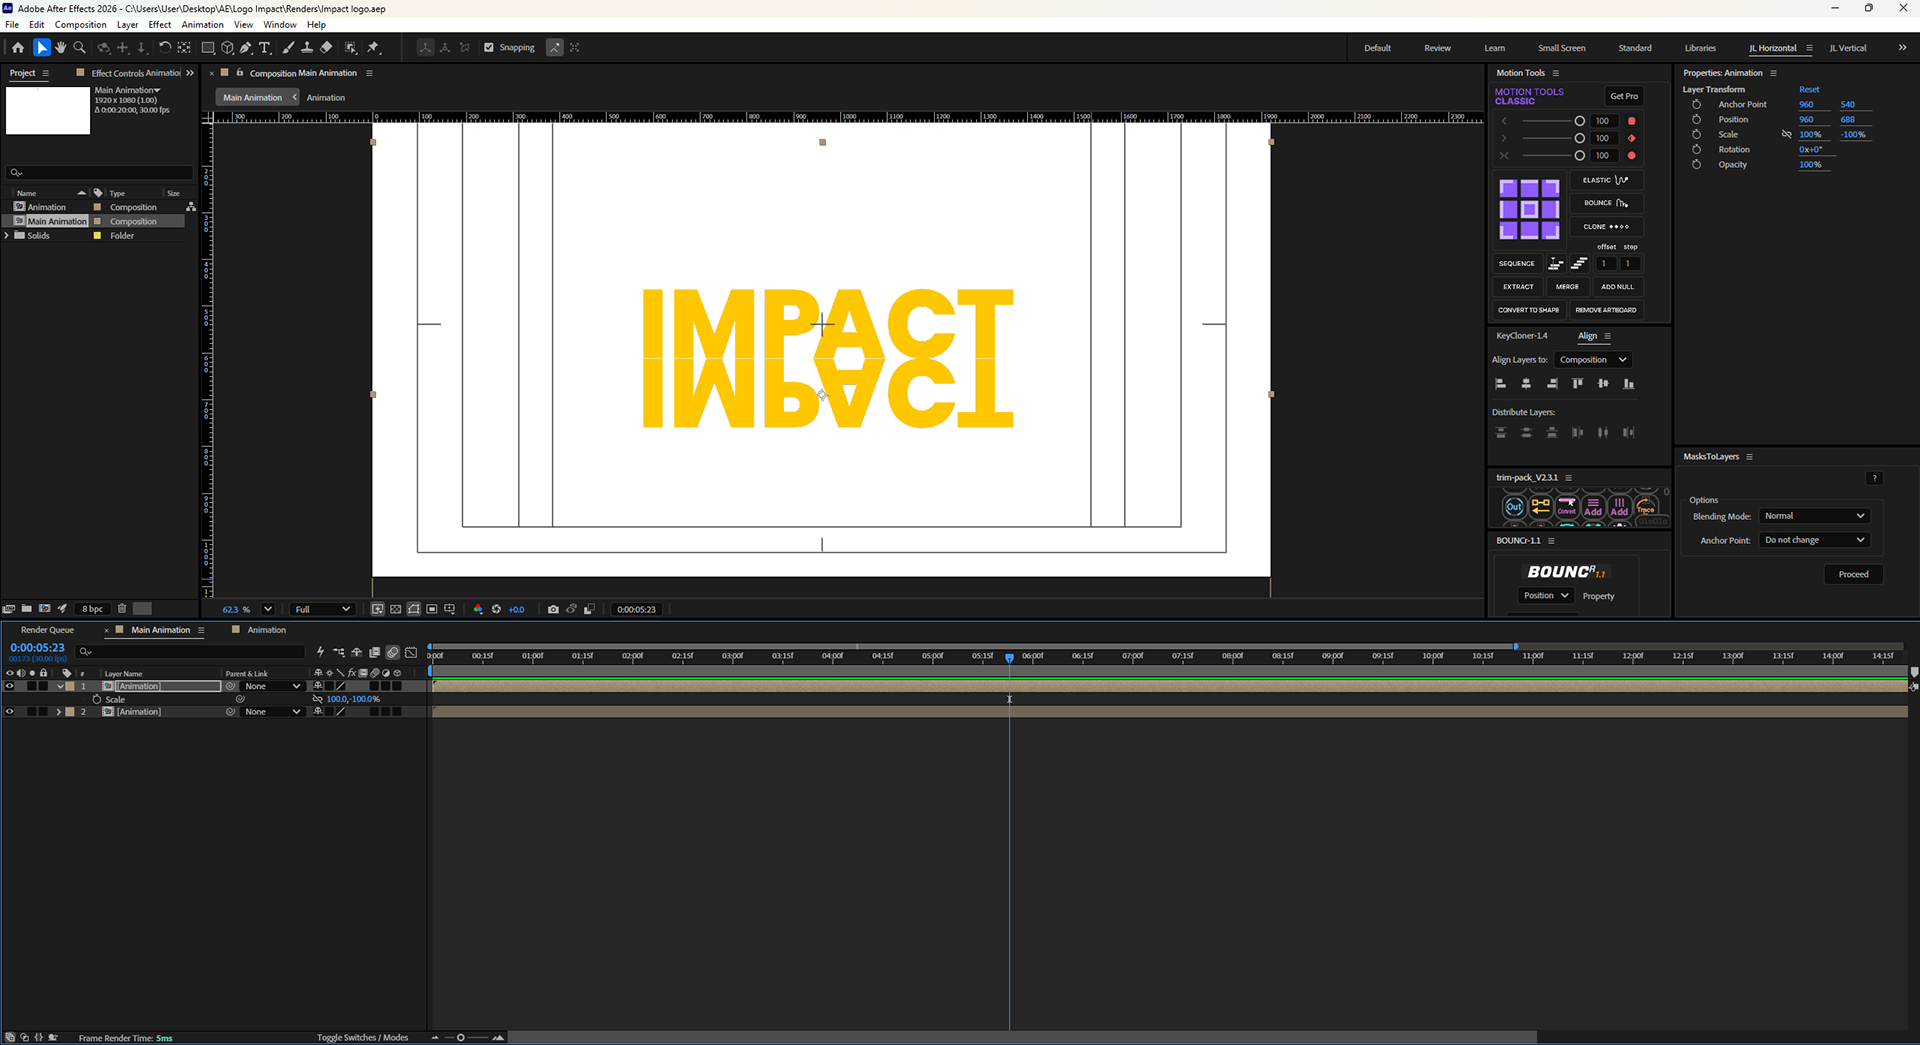Toggle Motion Blur enable in the timeline
The image size is (1920, 1045).
pyautogui.click(x=393, y=652)
